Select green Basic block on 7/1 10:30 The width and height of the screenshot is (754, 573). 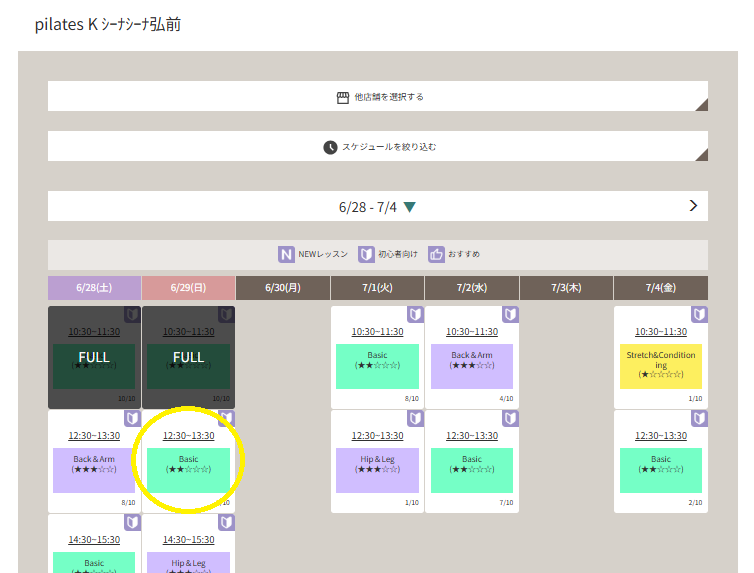pyautogui.click(x=377, y=366)
